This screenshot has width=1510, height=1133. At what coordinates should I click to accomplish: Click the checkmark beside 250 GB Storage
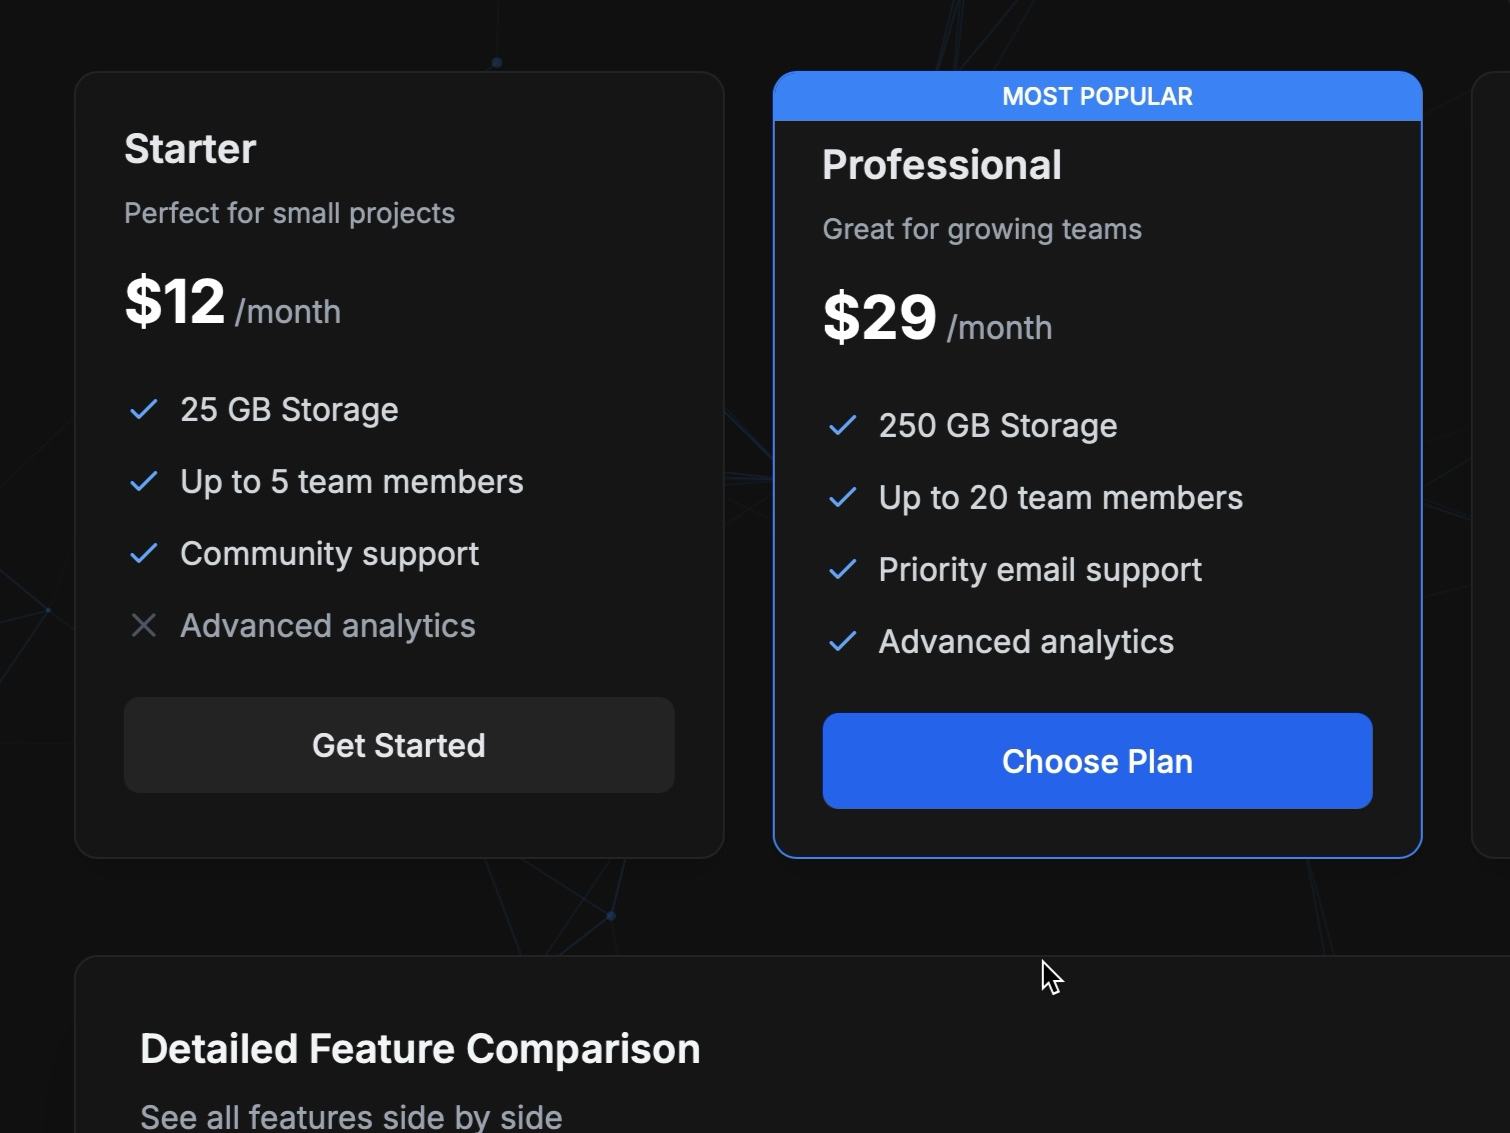tap(843, 425)
